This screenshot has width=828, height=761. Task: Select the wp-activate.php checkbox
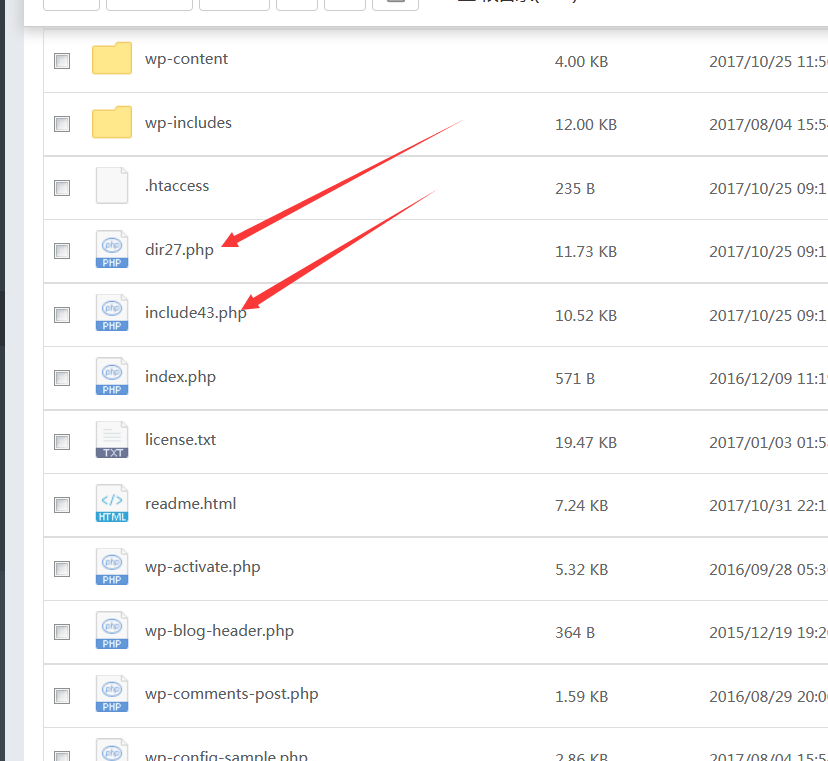[62, 569]
